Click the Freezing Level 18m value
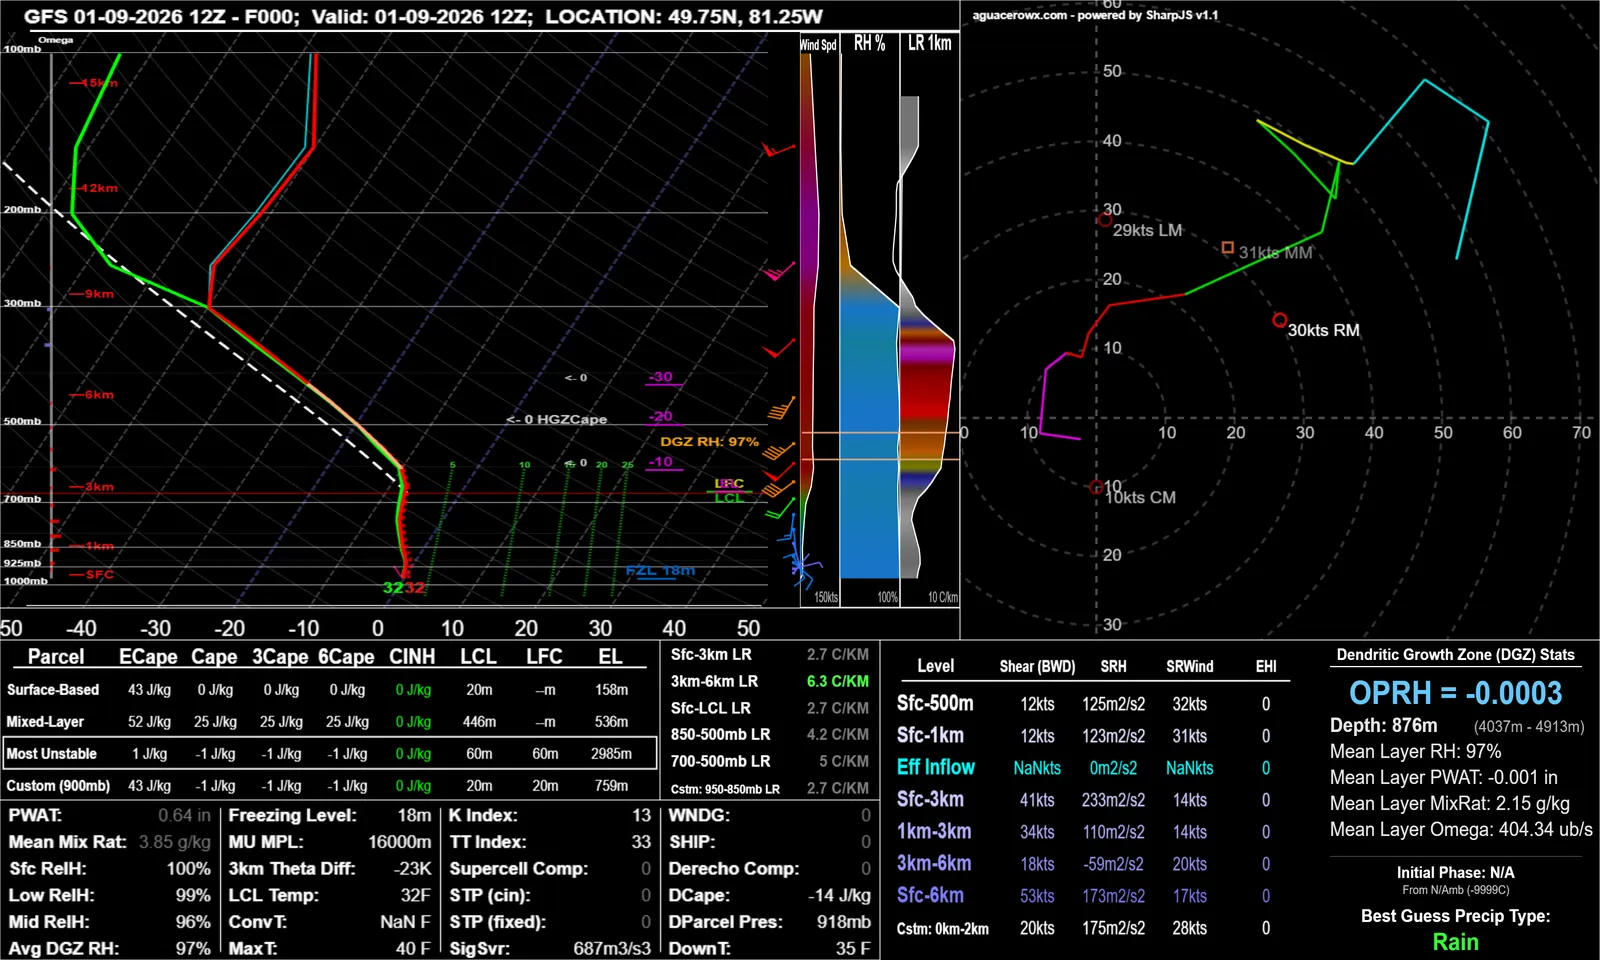Screen dimensions: 1600x960 414,815
